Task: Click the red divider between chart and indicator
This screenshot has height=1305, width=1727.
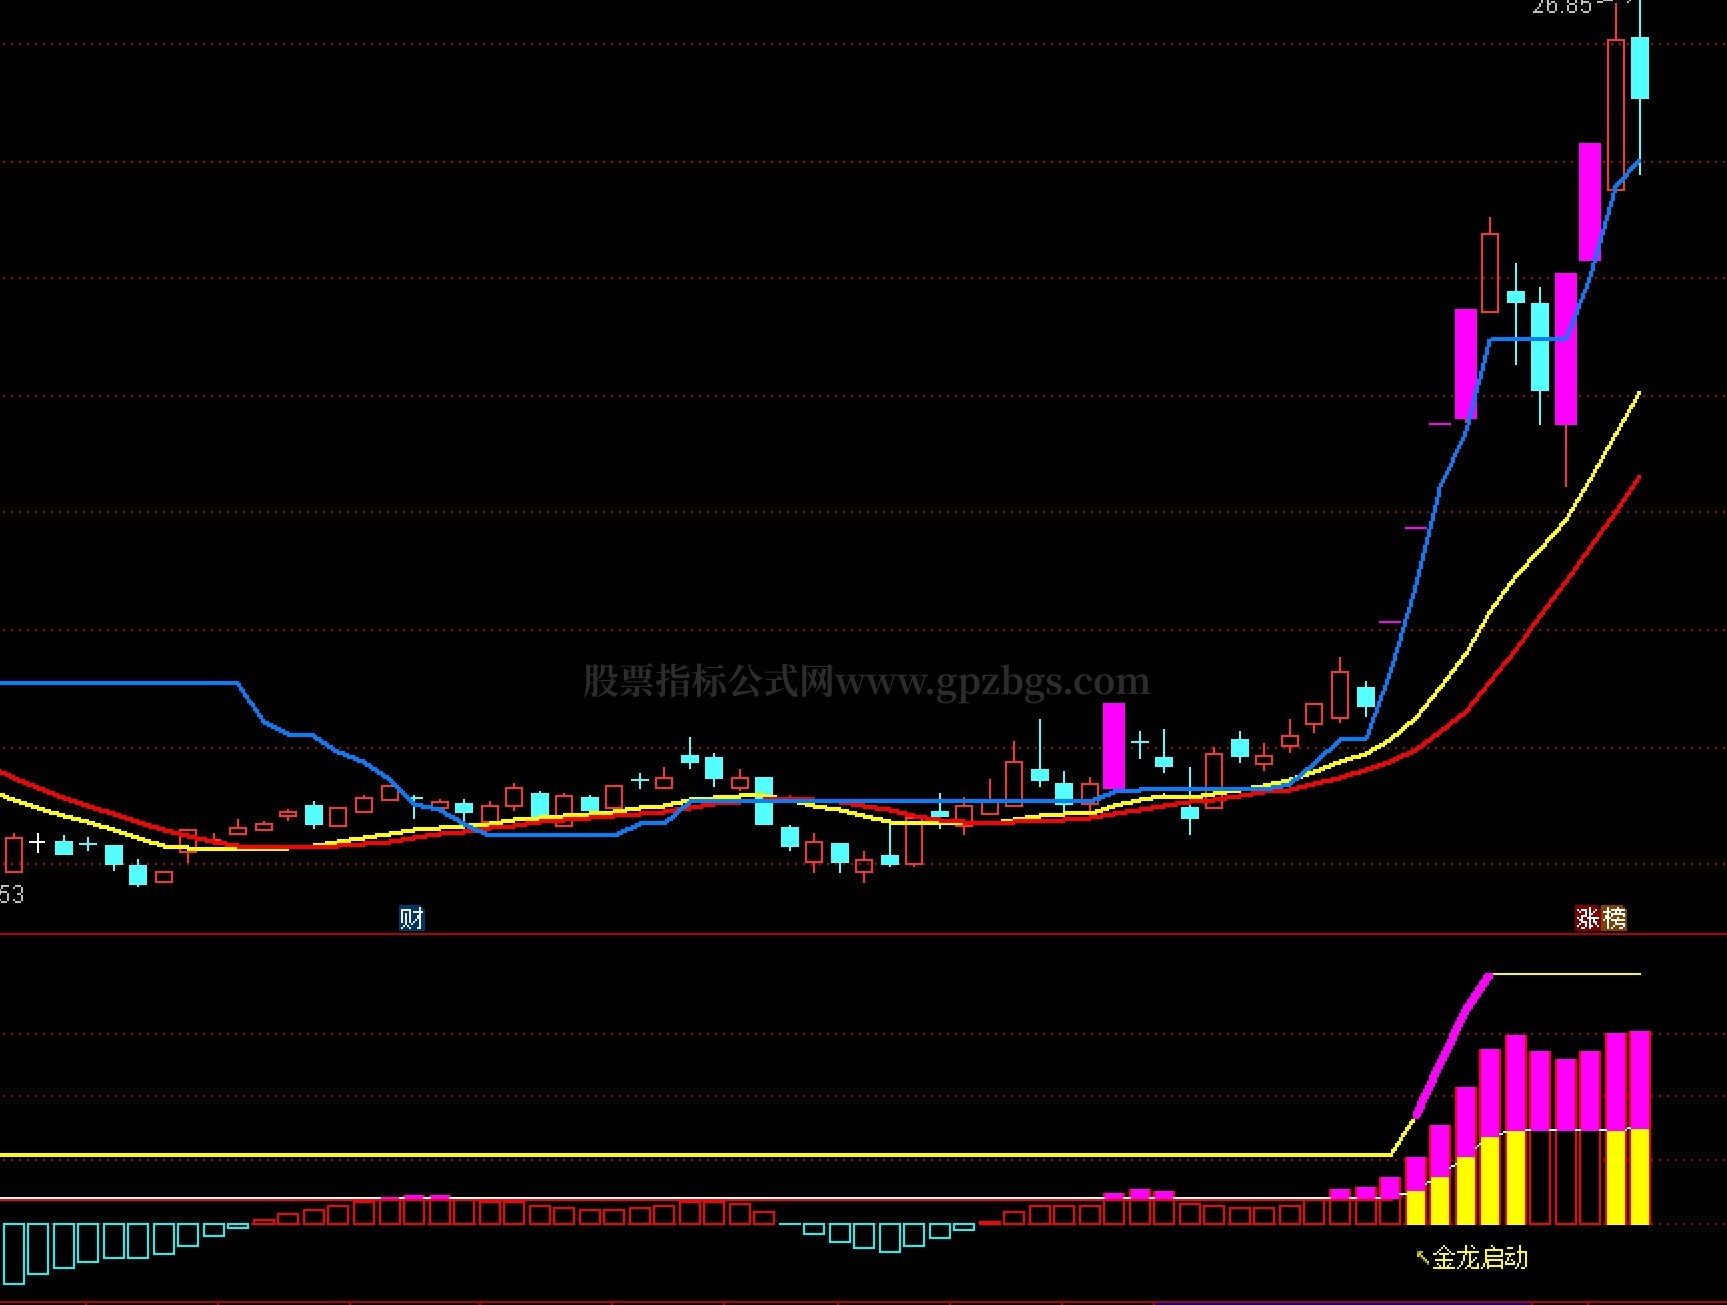Action: point(863,934)
